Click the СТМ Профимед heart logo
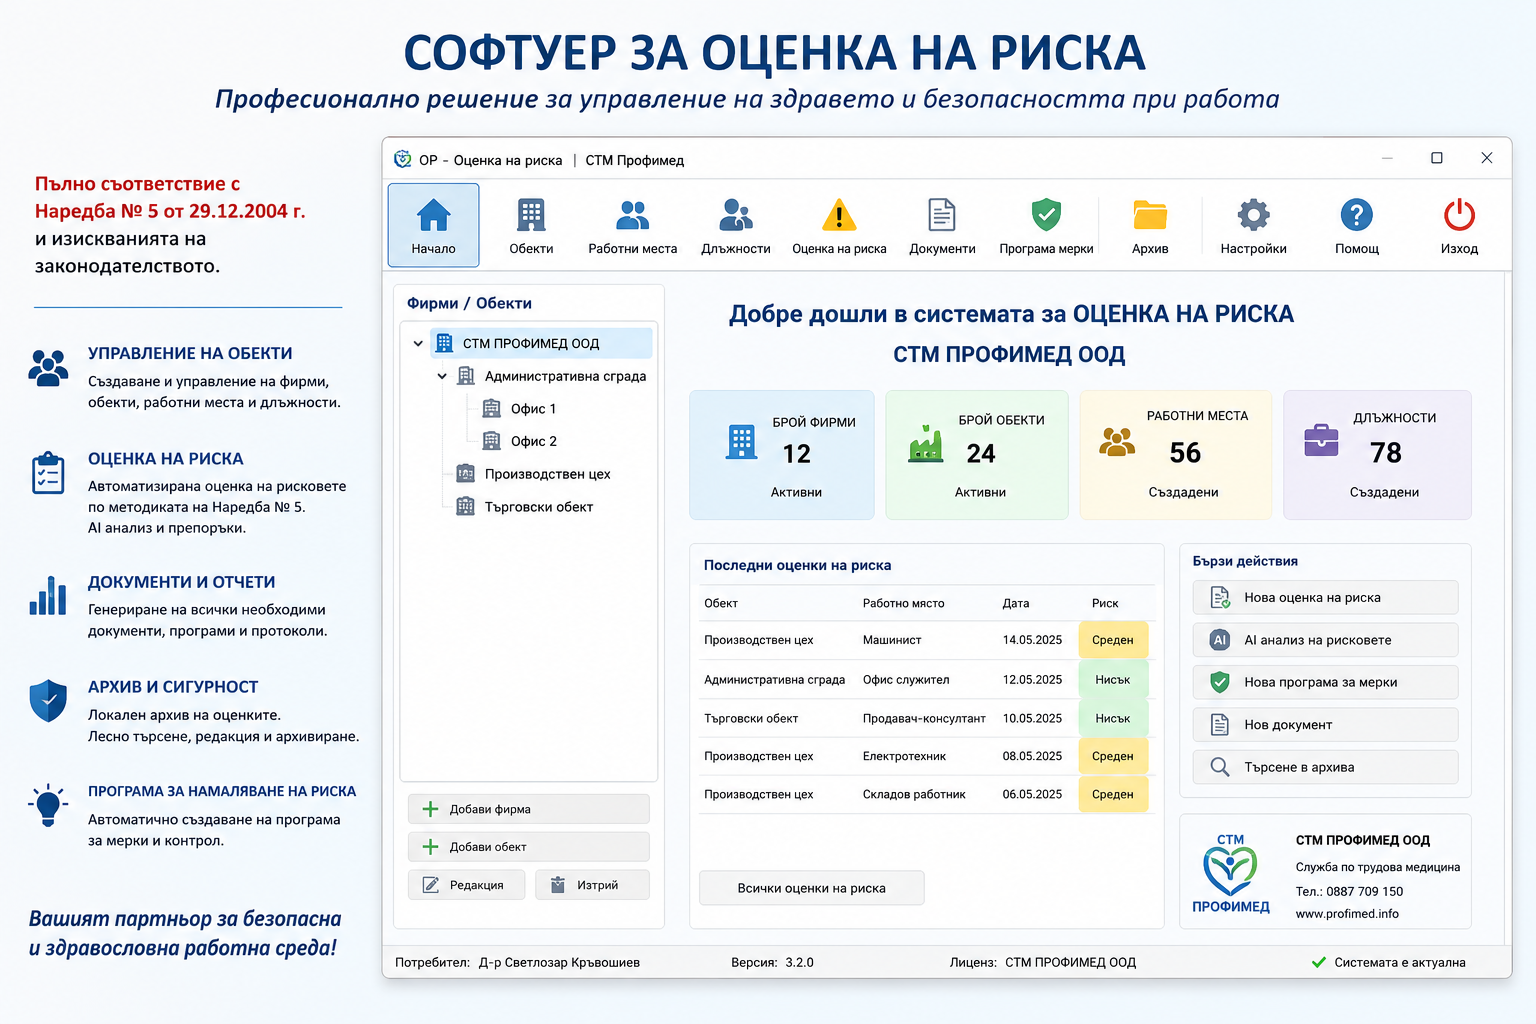The height and width of the screenshot is (1024, 1536). [x=1230, y=873]
